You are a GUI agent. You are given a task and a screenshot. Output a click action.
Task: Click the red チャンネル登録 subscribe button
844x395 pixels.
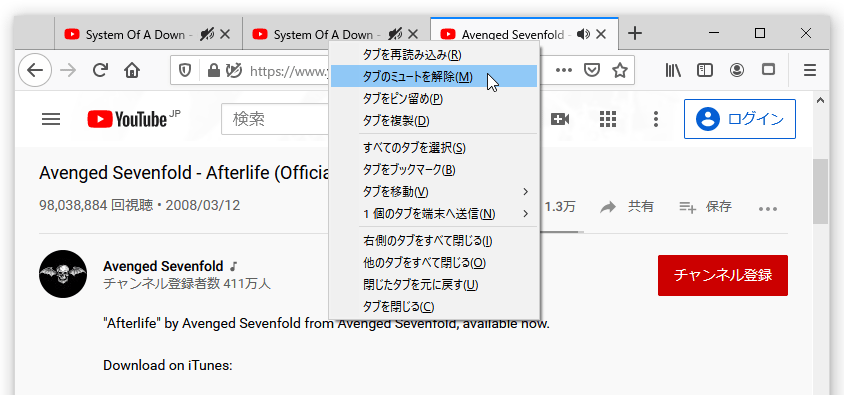tap(723, 275)
